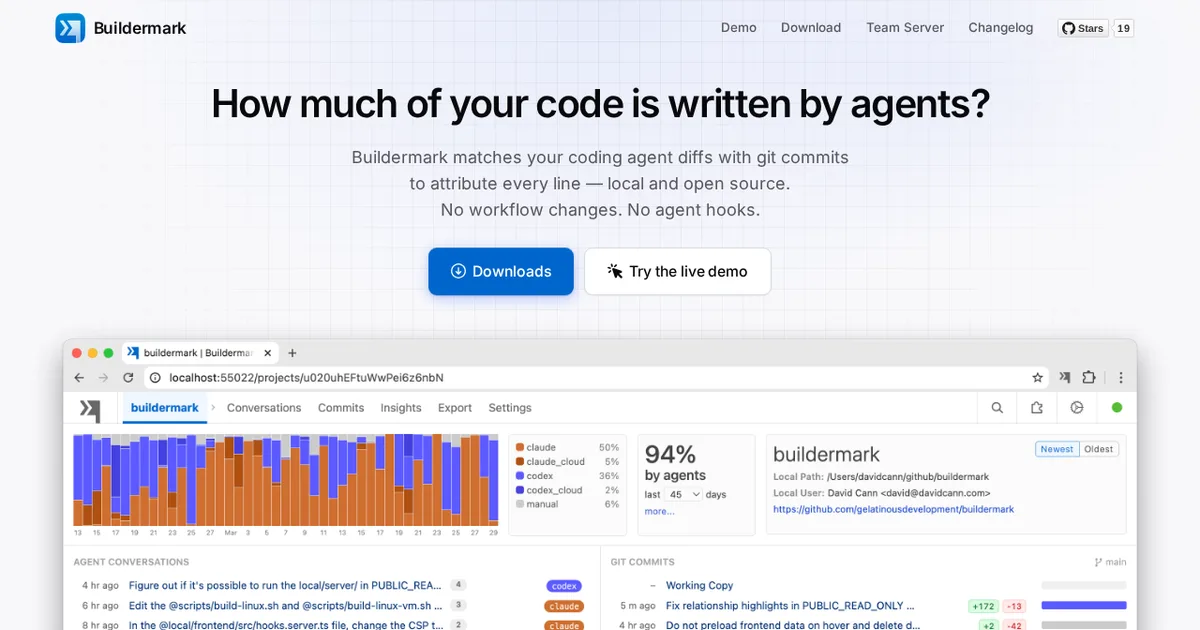Select the buildermark project tab in app
1200x630 pixels.
coord(165,408)
